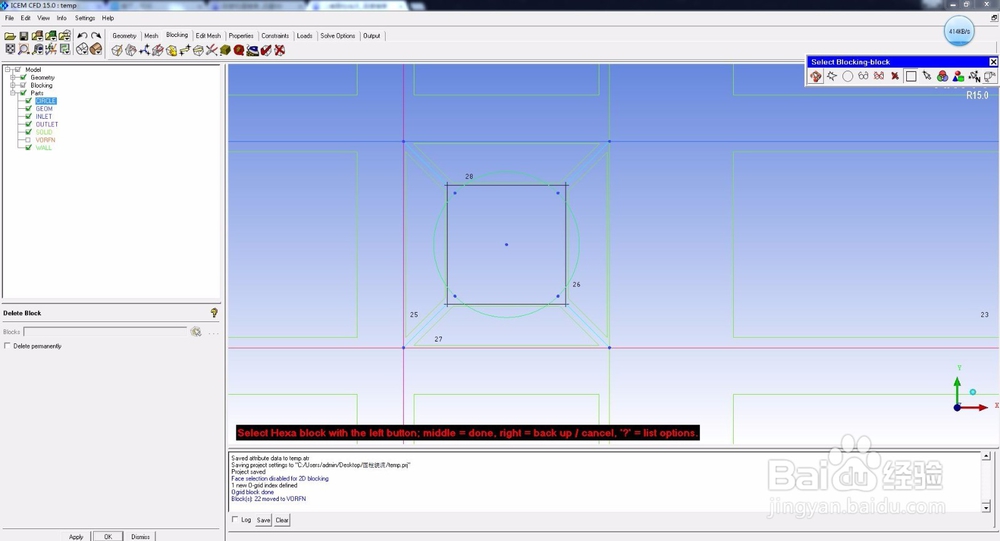1000x541 pixels.
Task: Click the Redo arrow icon
Action: [96, 36]
